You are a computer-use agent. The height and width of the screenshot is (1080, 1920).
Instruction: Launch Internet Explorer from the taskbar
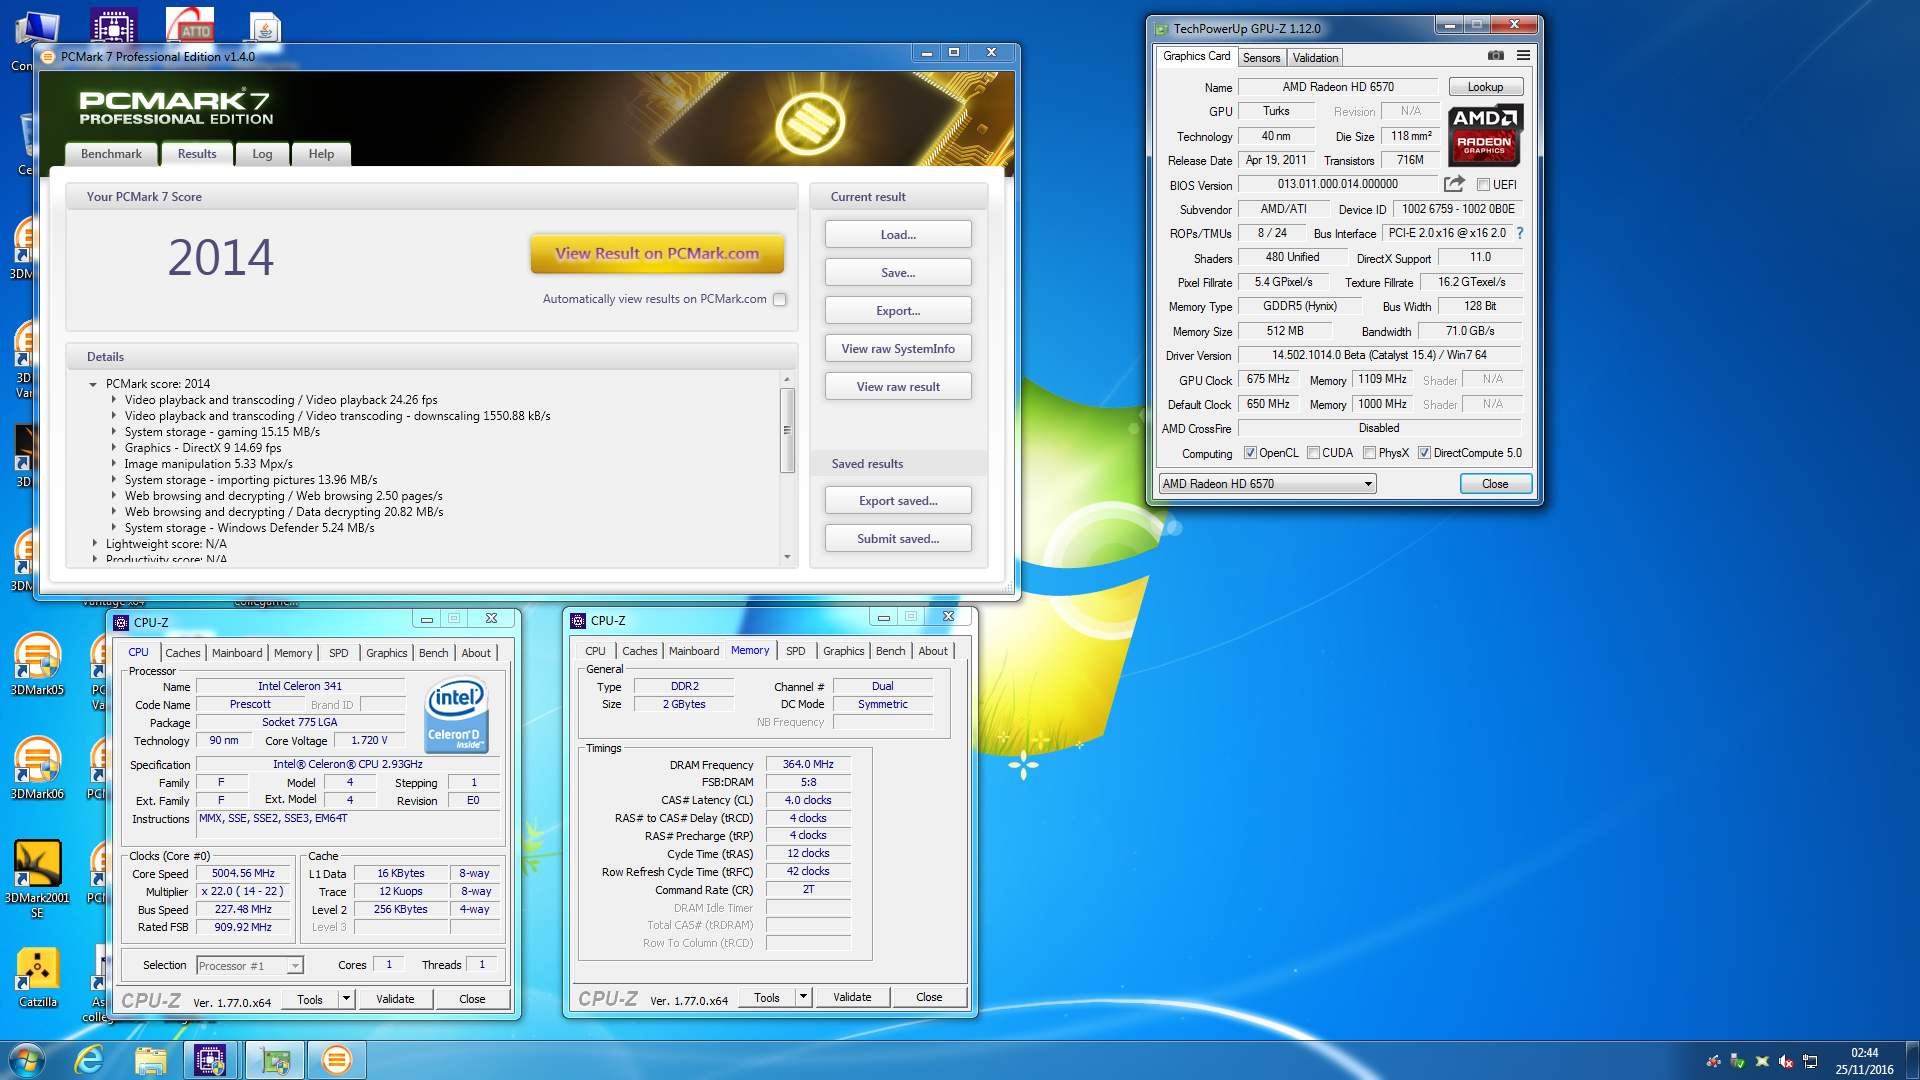tap(90, 1060)
